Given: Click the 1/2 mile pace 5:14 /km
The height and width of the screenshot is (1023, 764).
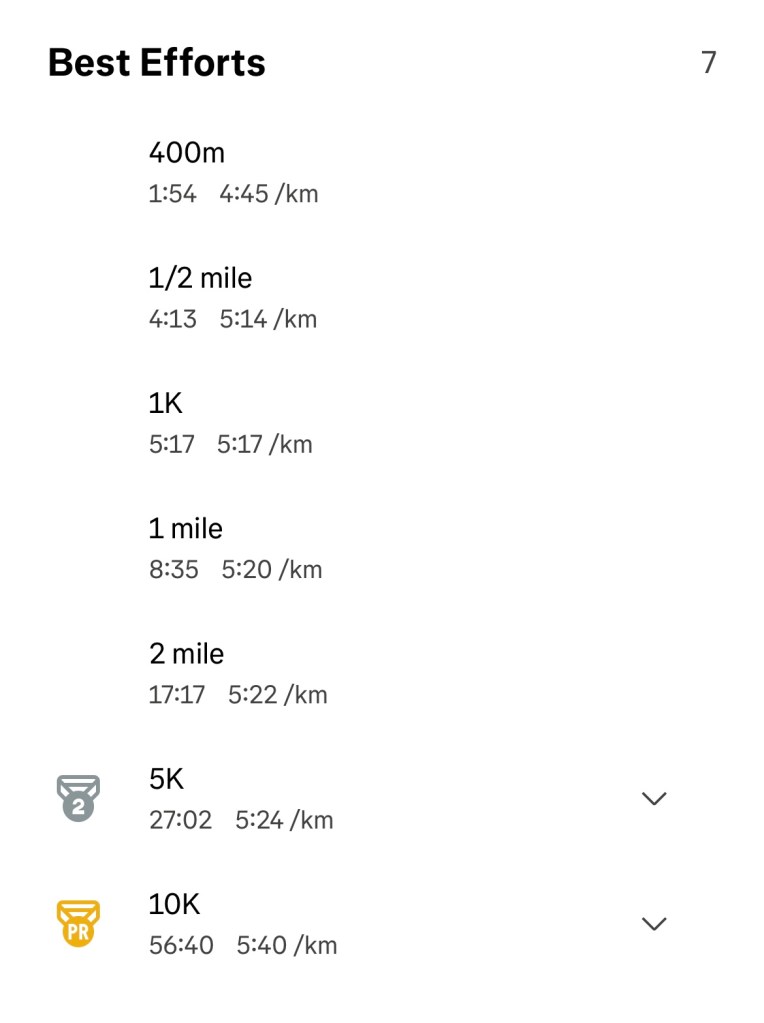Looking at the screenshot, I should pos(268,320).
